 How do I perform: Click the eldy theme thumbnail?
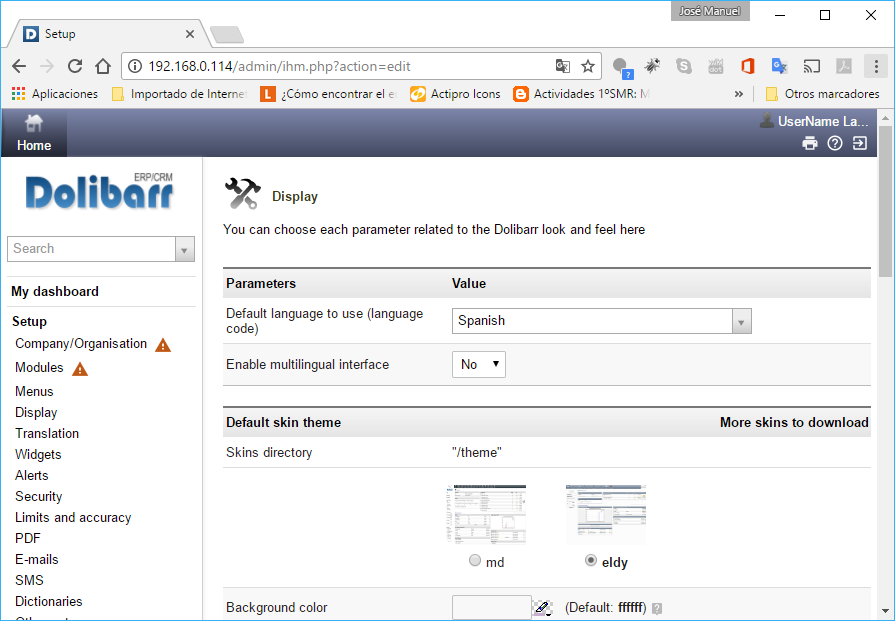(605, 514)
